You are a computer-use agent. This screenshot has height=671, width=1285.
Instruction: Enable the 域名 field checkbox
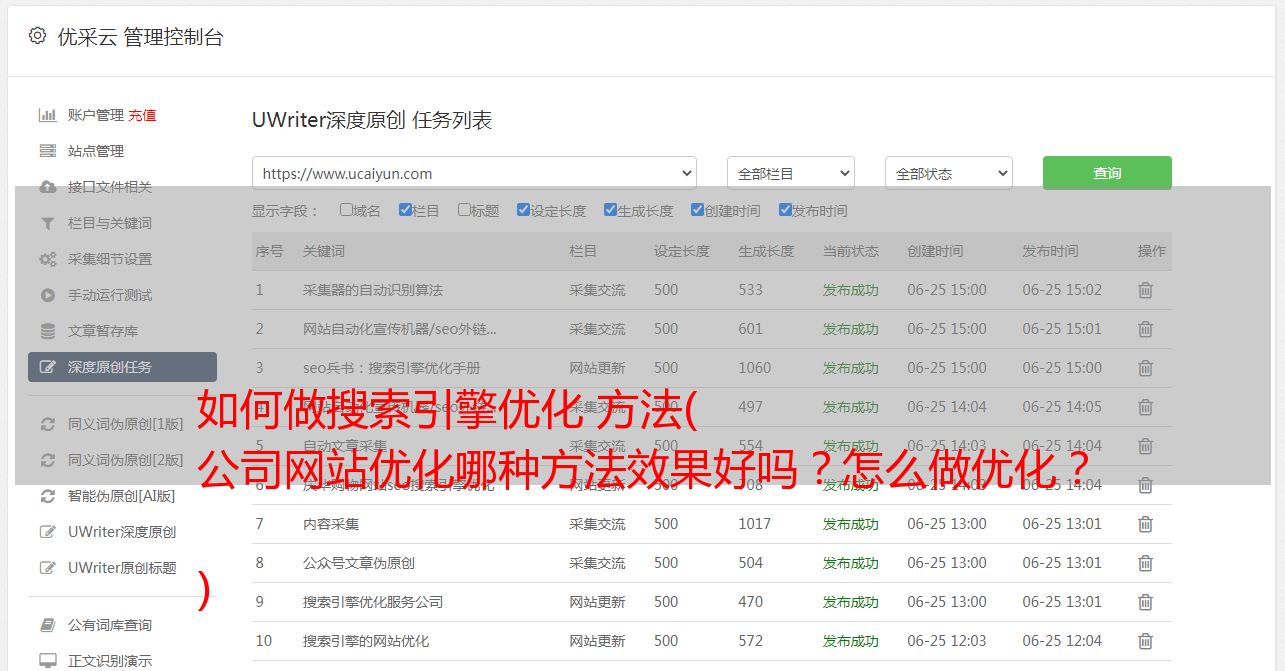[346, 210]
